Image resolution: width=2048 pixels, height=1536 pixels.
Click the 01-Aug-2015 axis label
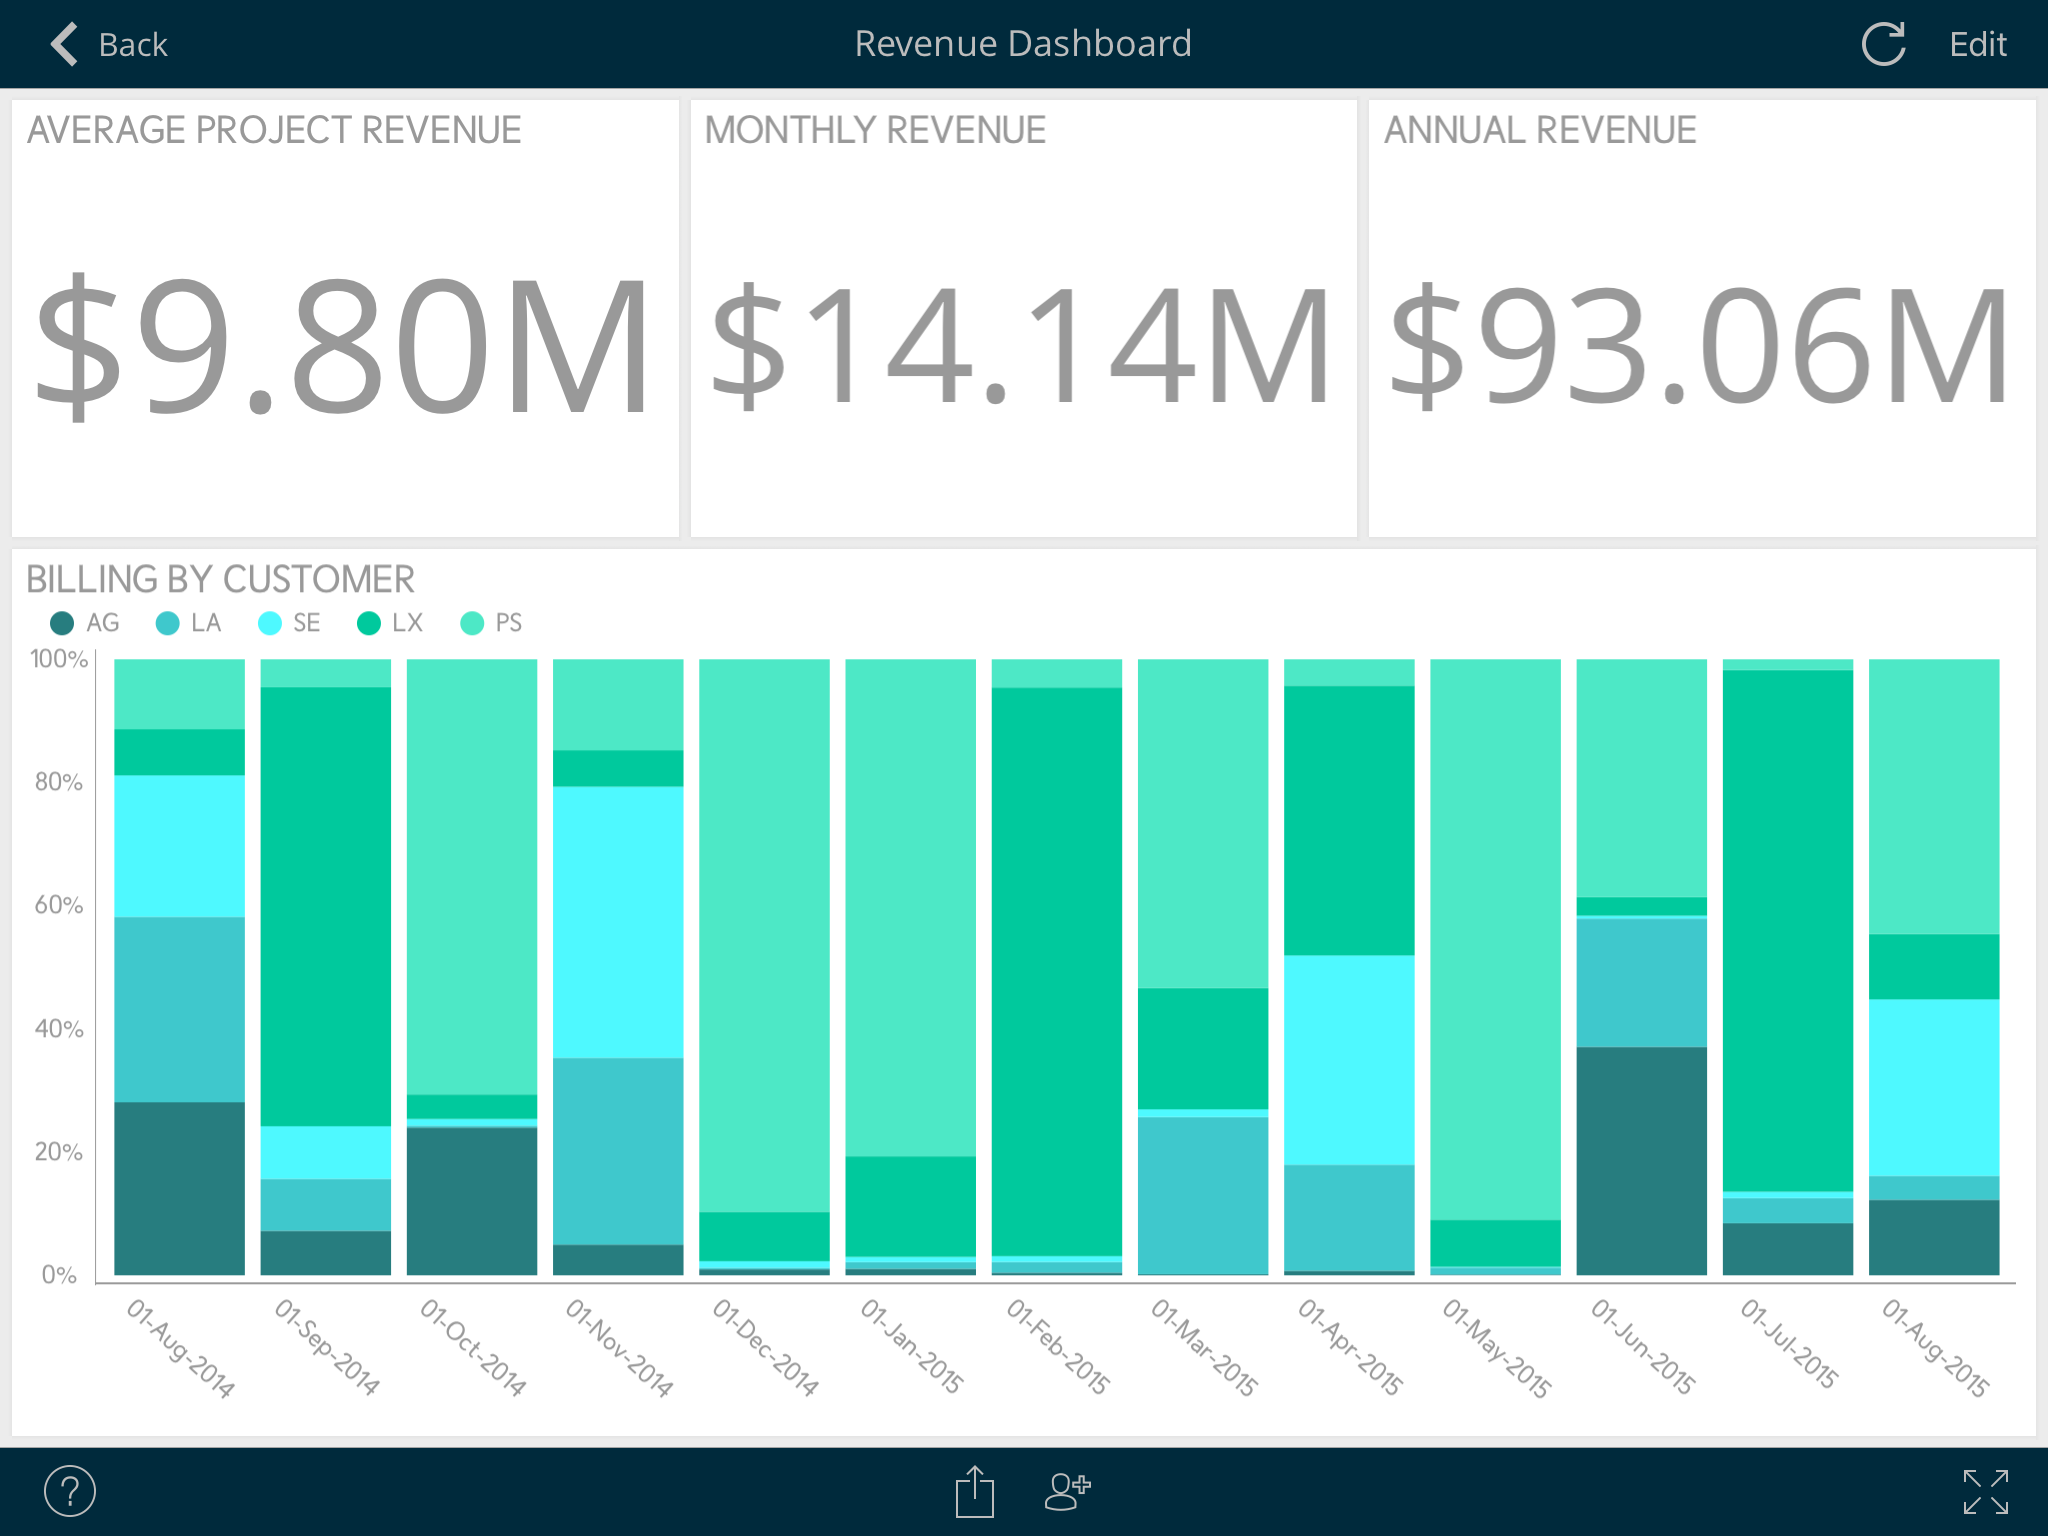(1935, 1347)
